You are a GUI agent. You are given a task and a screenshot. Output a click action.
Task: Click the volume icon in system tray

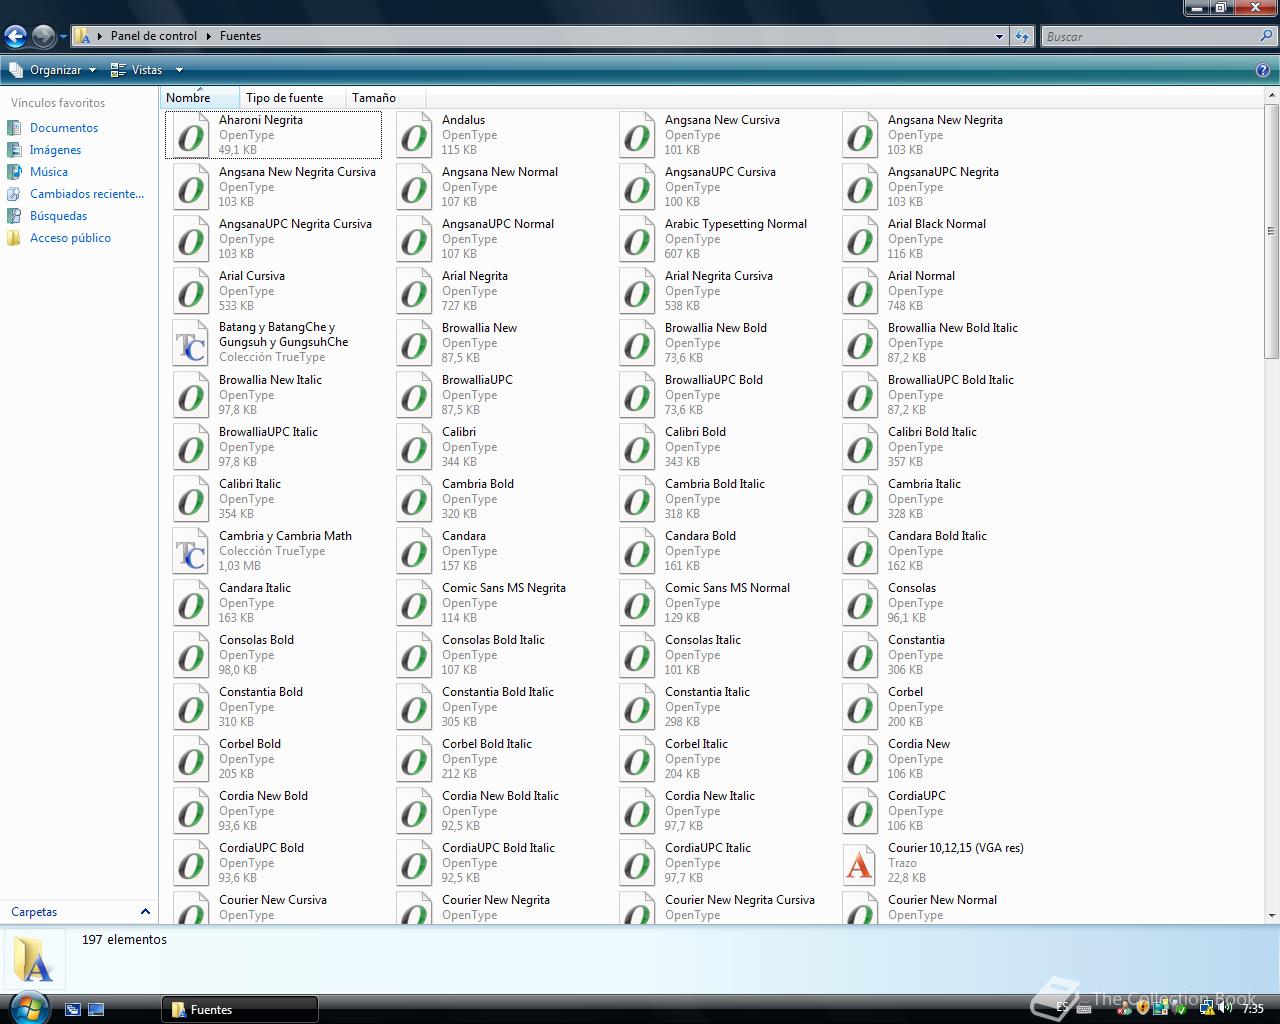pyautogui.click(x=1225, y=1007)
